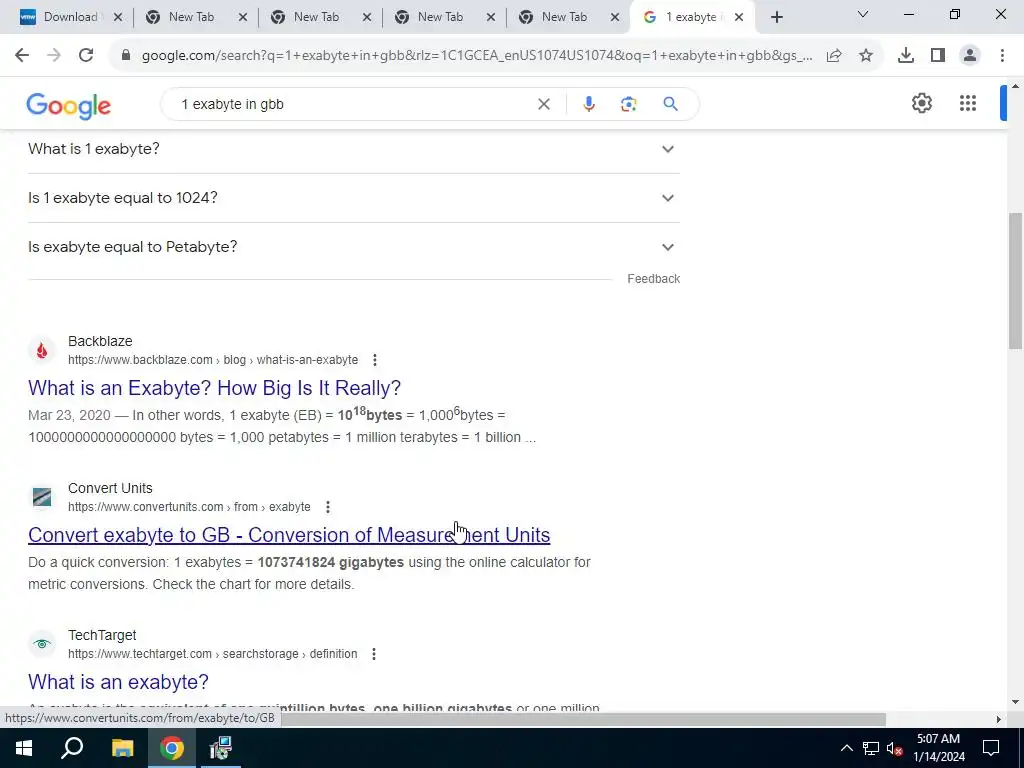Click the TechTarget eye favicon
The image size is (1024, 768).
42,645
